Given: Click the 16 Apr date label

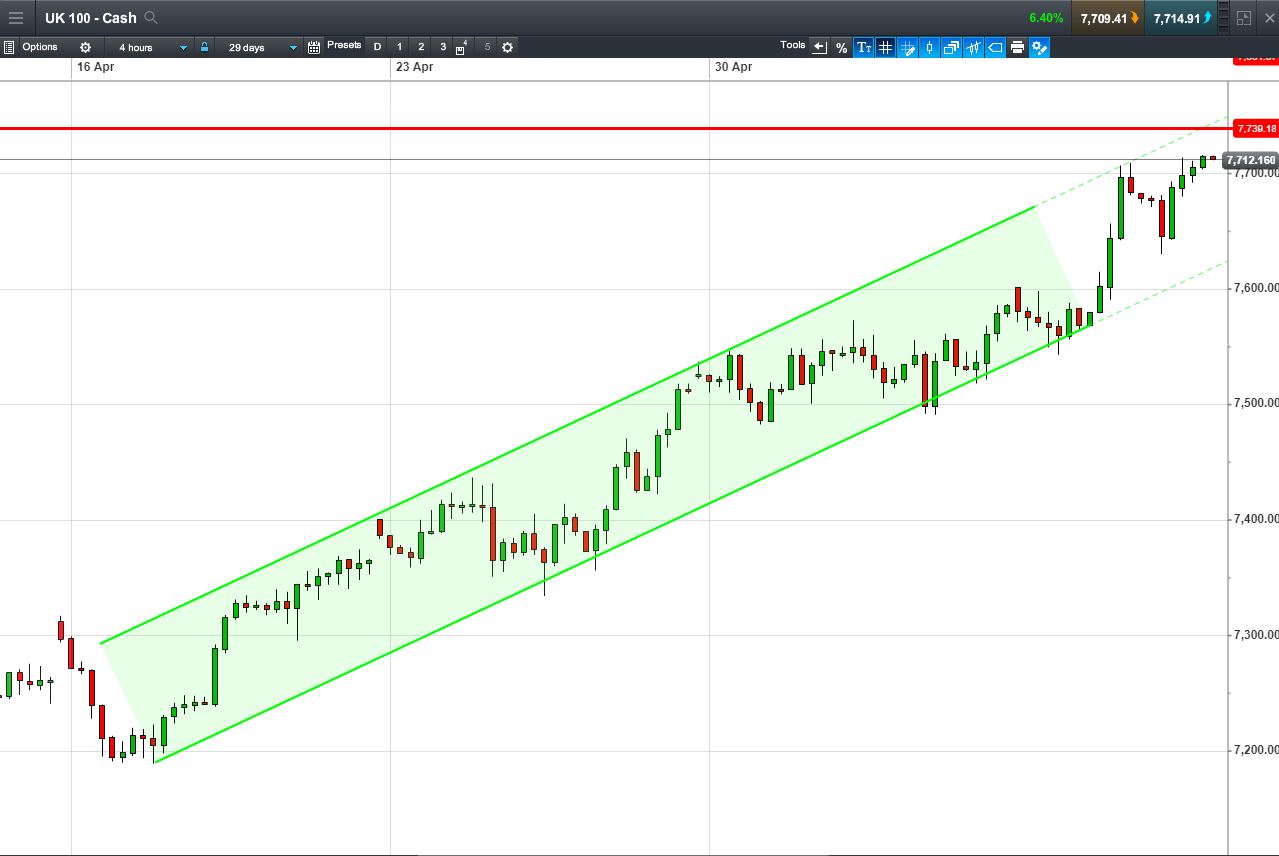Looking at the screenshot, I should click(x=96, y=67).
